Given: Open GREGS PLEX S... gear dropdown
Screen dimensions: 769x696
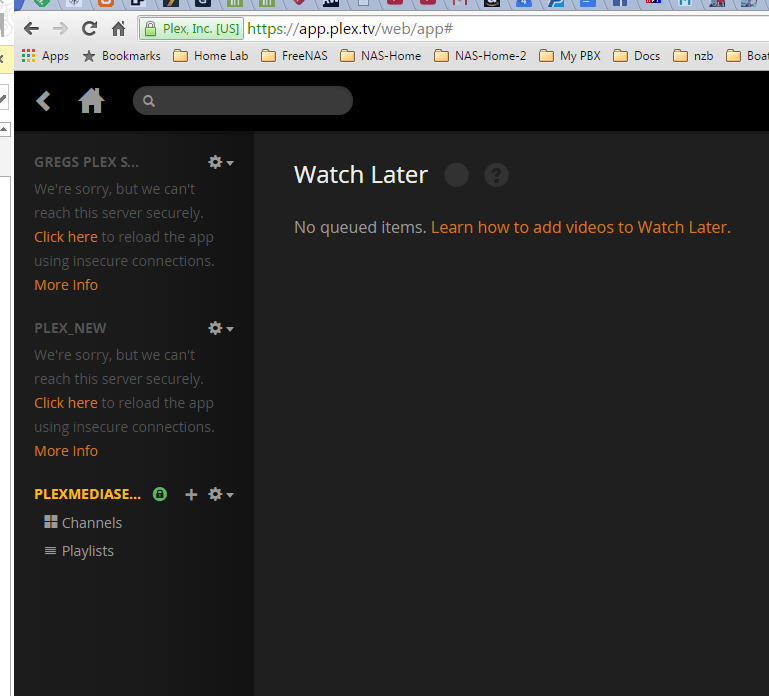Looking at the screenshot, I should 221,162.
